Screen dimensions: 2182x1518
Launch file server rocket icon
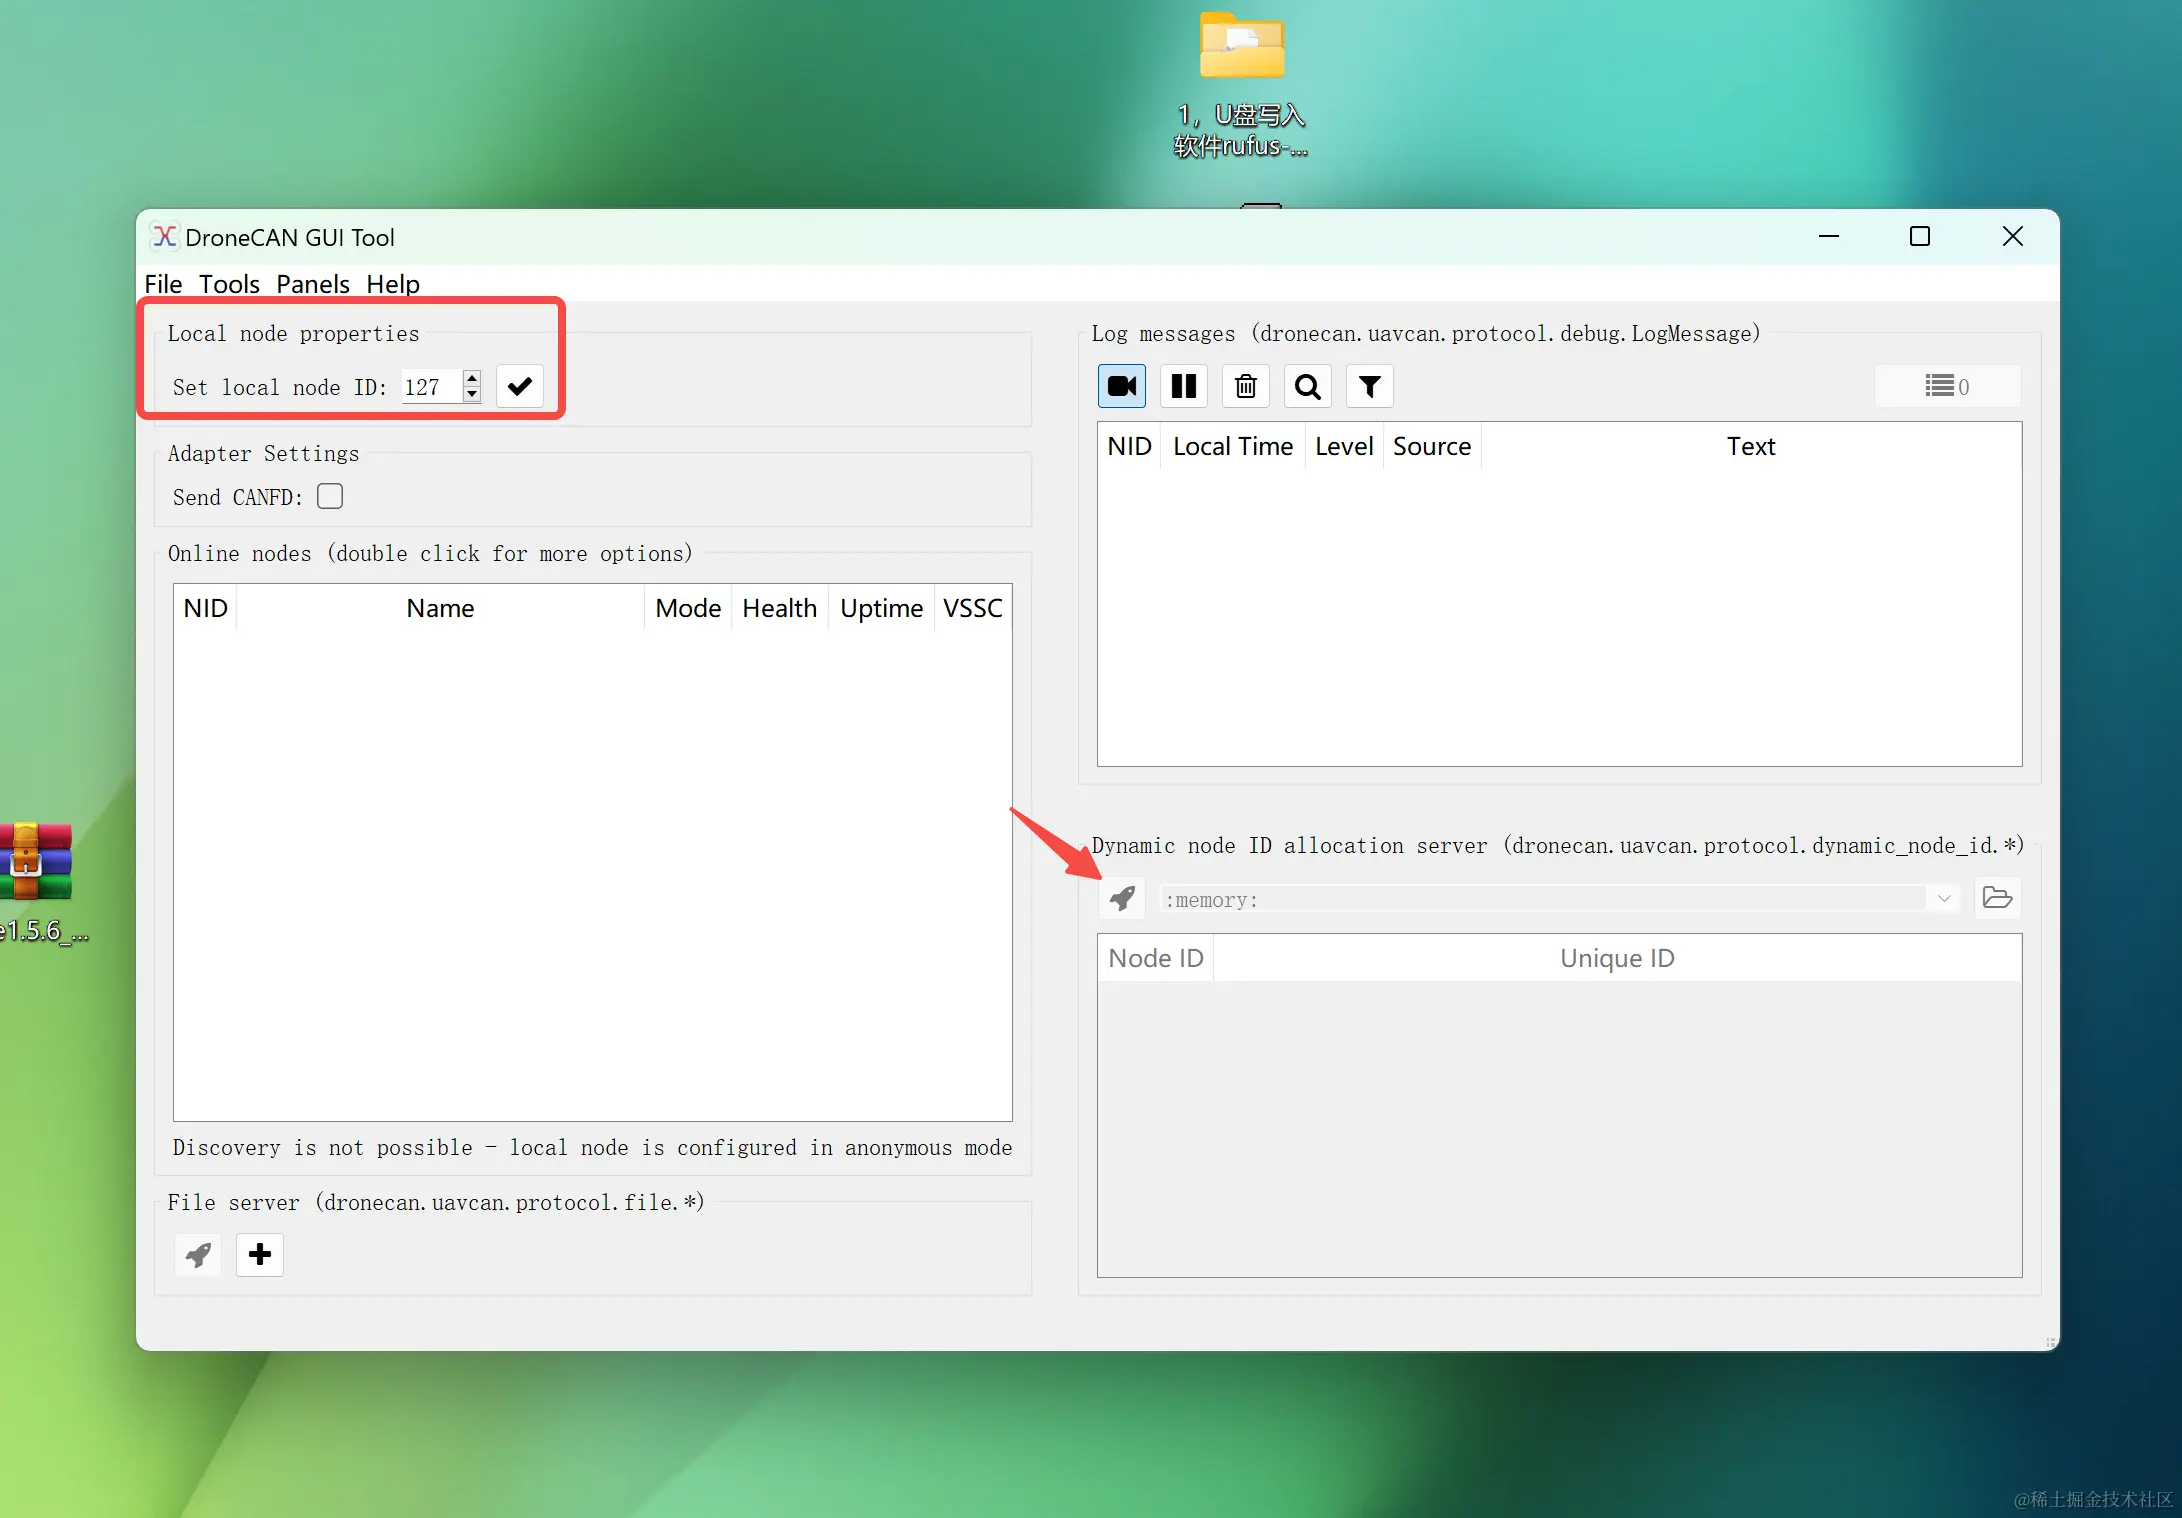[x=198, y=1254]
